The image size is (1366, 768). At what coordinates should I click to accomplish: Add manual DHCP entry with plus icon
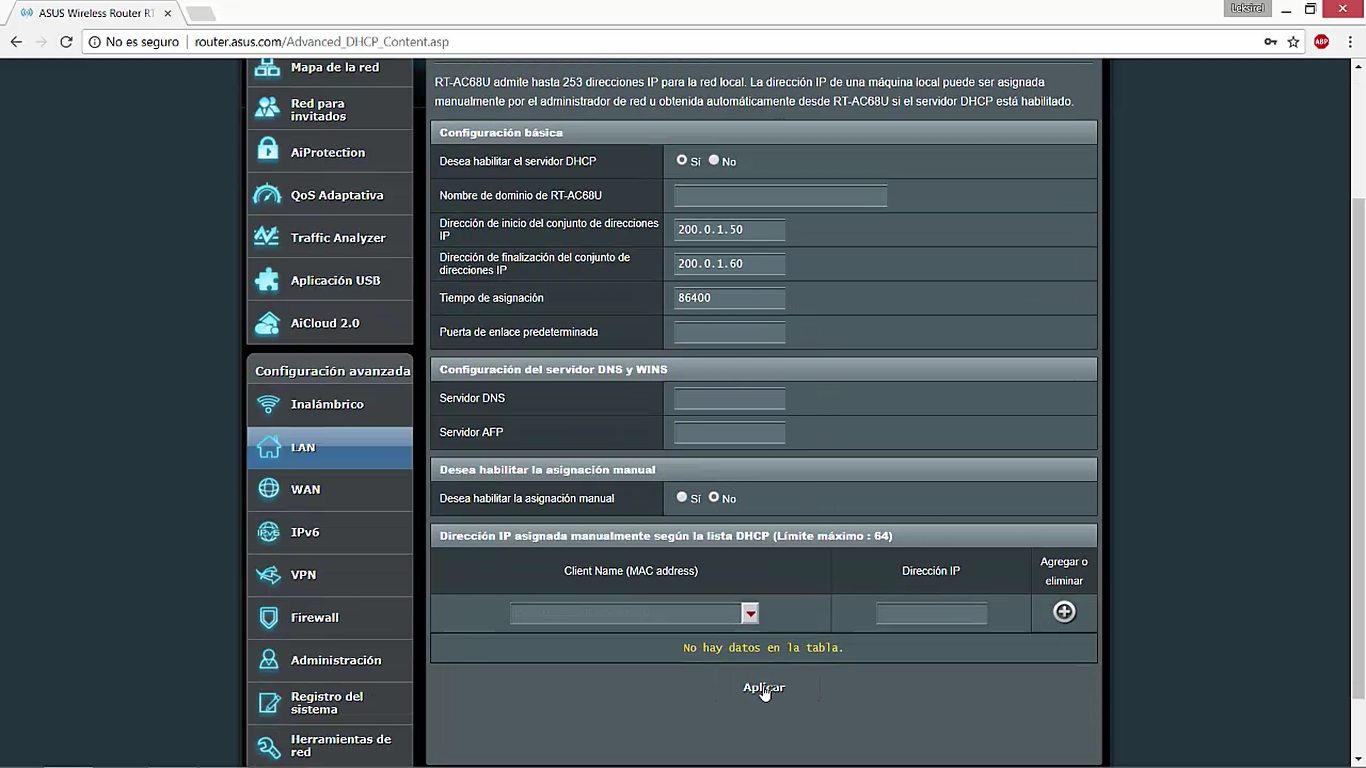1064,612
